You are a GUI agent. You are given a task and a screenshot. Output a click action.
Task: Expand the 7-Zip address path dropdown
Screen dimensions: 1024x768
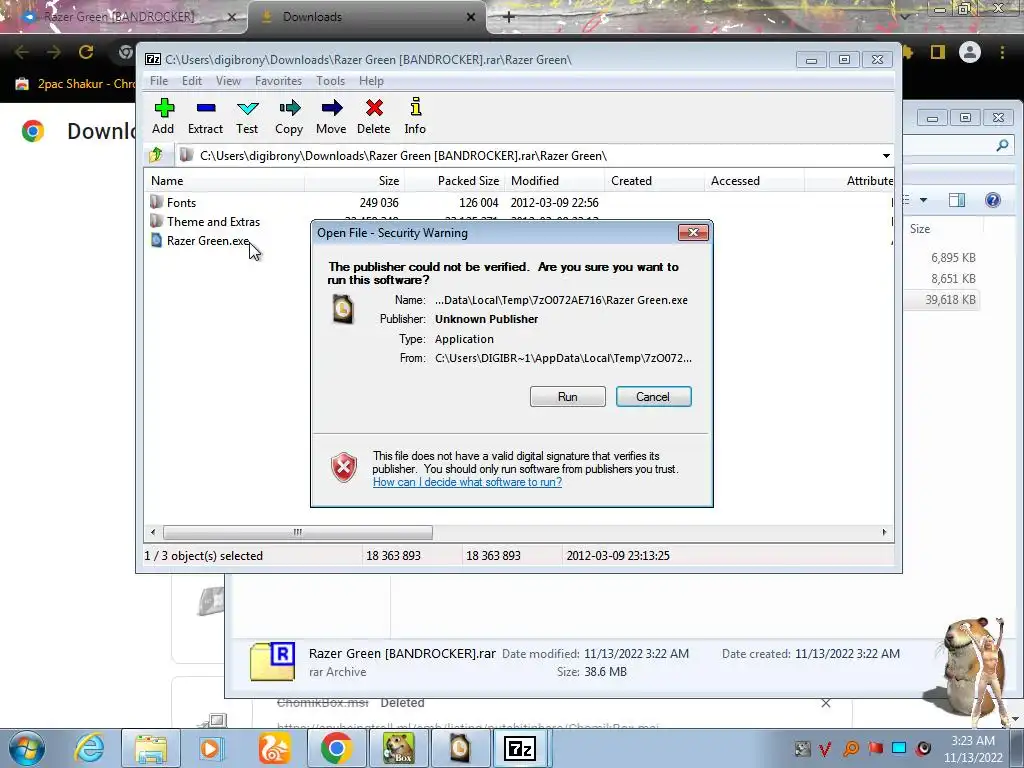(x=886, y=155)
